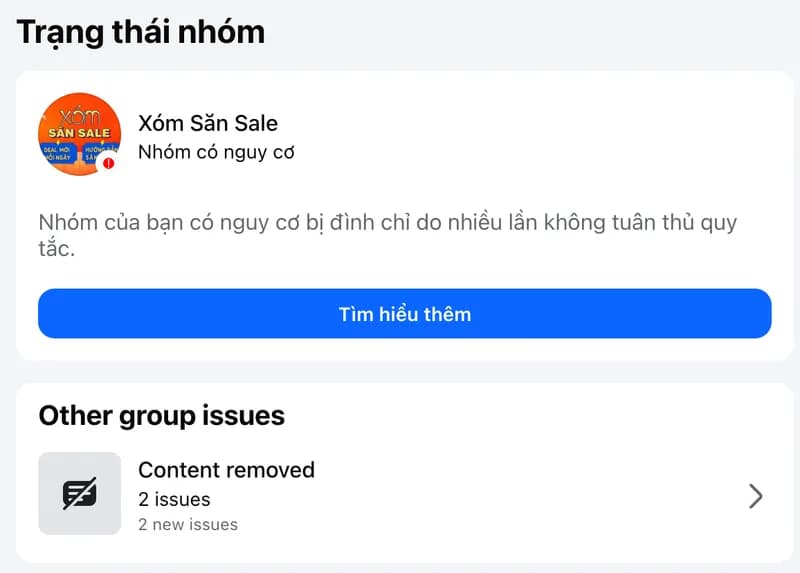The image size is (800, 573).
Task: Click the red alert badge on avatar
Action: coord(108,162)
